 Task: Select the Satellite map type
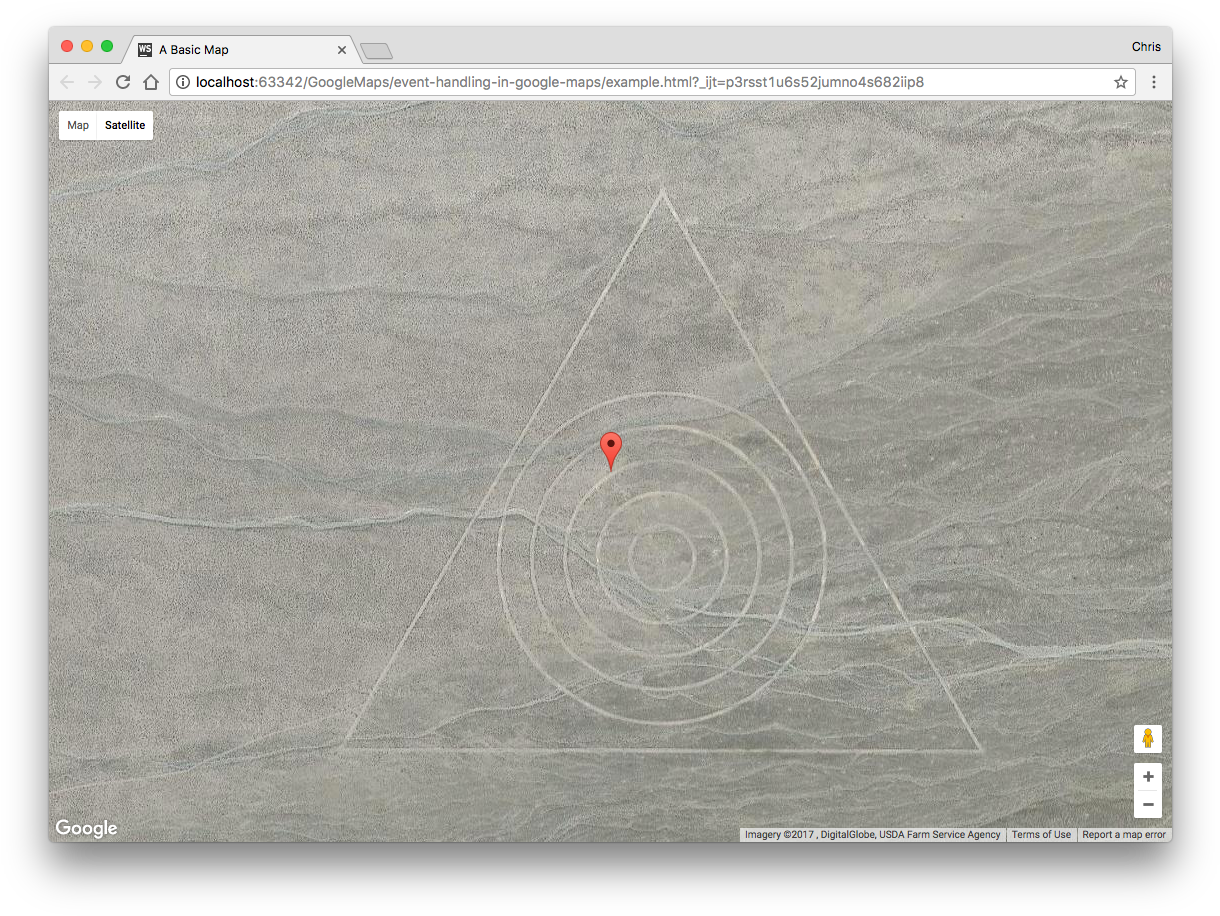(x=125, y=125)
